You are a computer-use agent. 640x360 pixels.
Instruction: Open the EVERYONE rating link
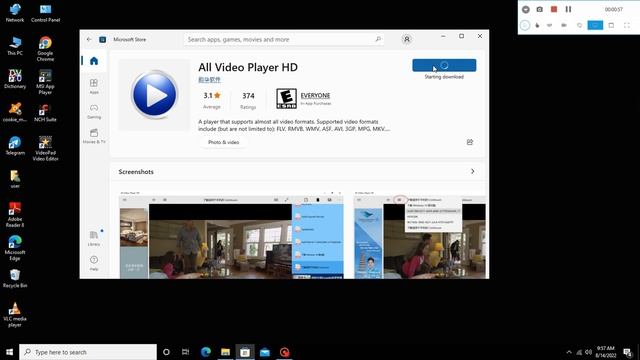[x=315, y=96]
